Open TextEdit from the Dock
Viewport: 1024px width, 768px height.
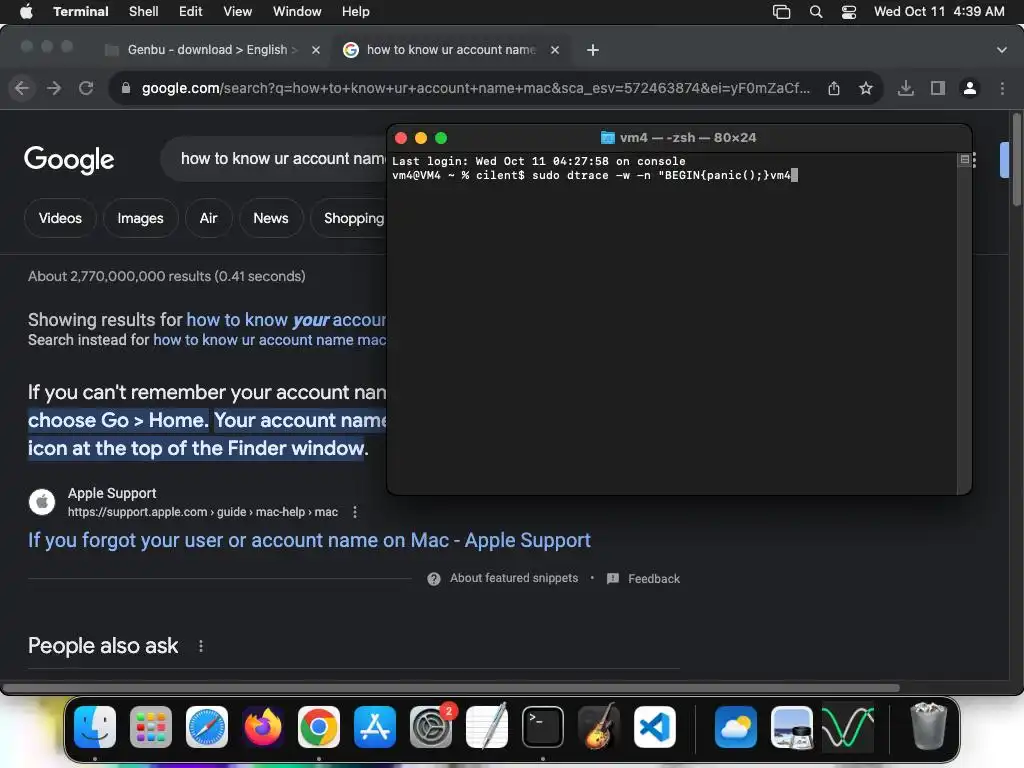tap(487, 727)
